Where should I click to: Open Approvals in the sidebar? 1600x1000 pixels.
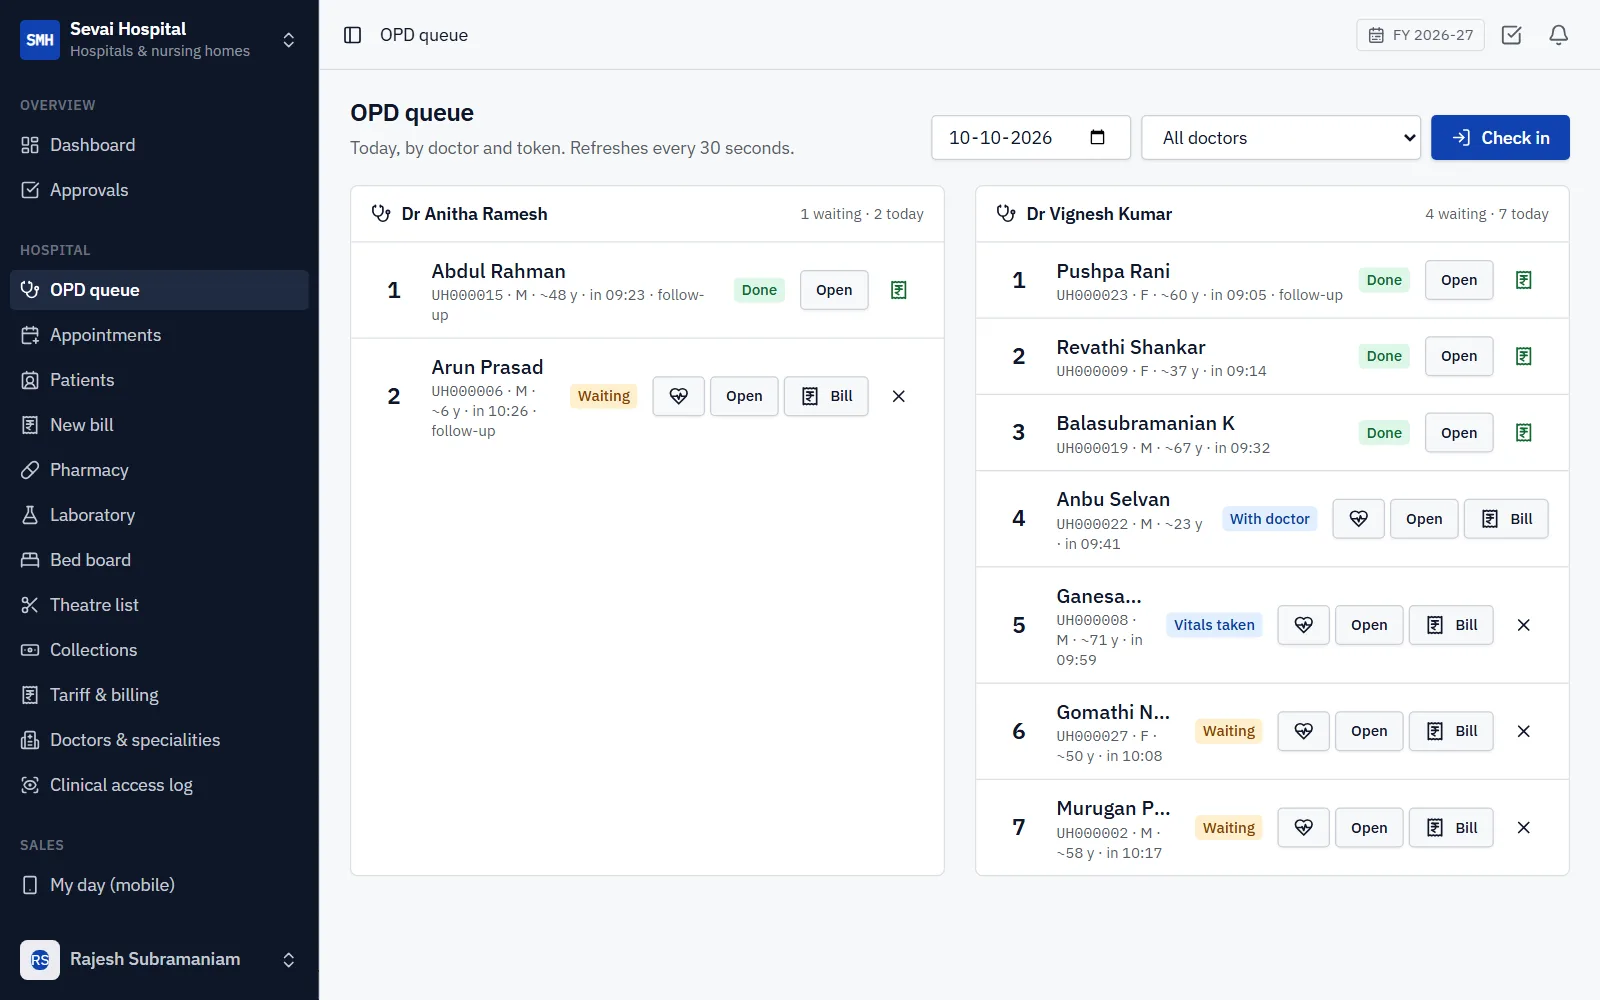pyautogui.click(x=160, y=190)
